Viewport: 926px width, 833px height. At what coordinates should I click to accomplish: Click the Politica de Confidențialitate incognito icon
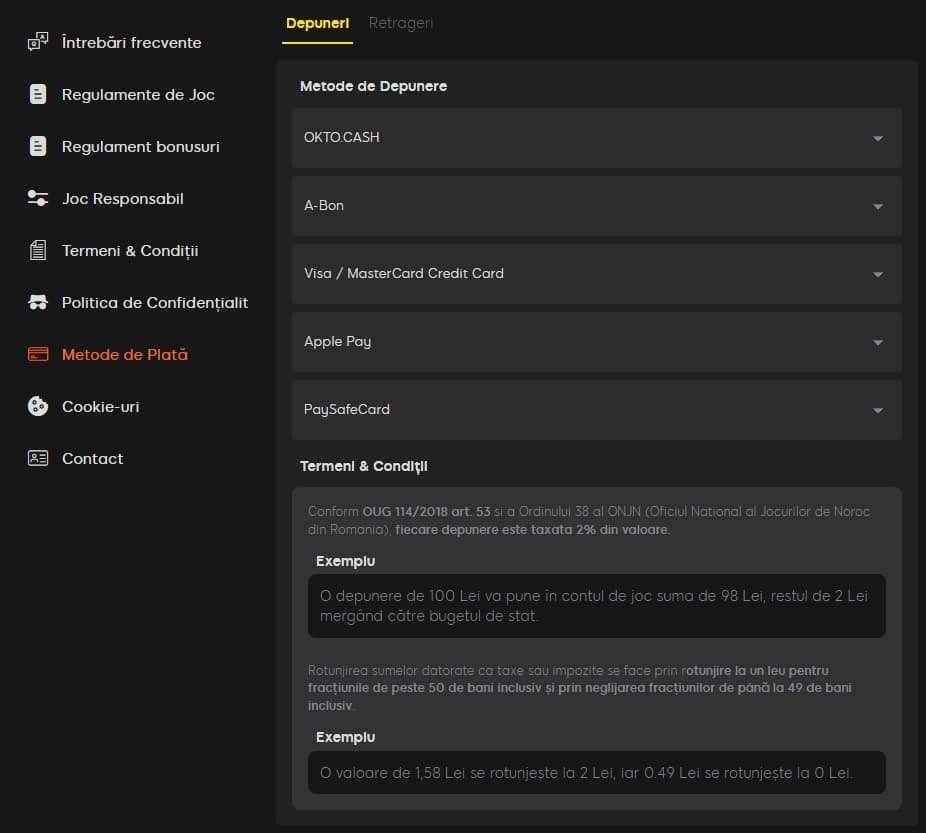click(38, 303)
